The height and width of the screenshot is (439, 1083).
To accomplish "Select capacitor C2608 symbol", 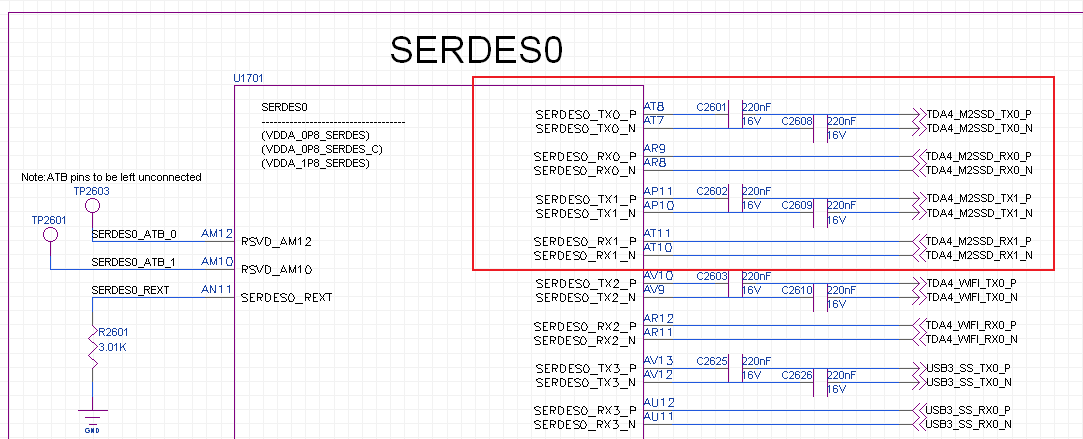I will [x=820, y=128].
